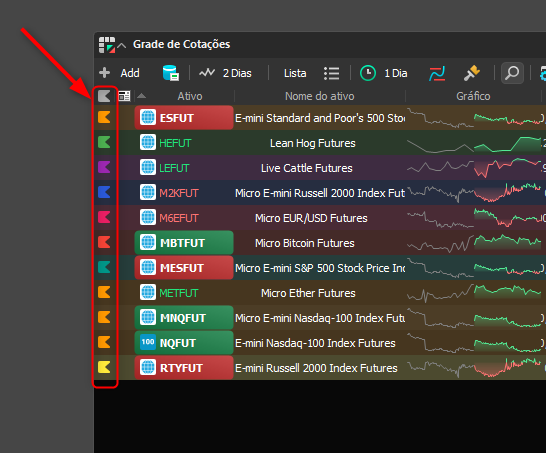Select the NQFUT ticker cell
The height and width of the screenshot is (453, 546).
point(184,343)
